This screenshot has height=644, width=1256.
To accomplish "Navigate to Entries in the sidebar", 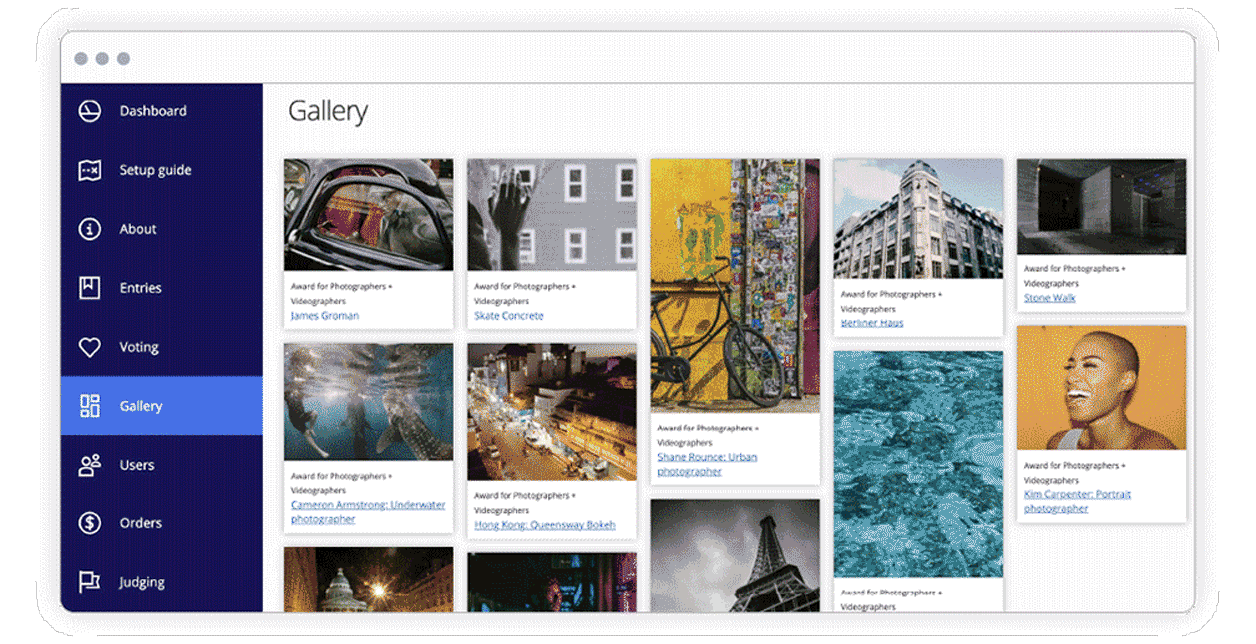I will (x=139, y=287).
